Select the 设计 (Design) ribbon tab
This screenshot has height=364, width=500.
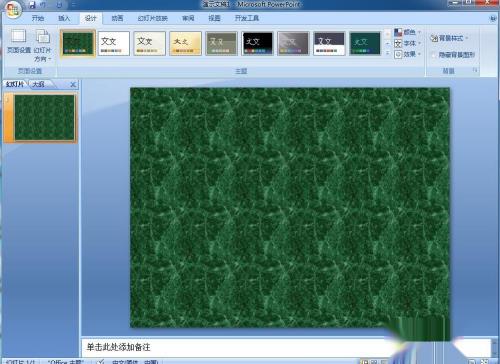pos(90,18)
